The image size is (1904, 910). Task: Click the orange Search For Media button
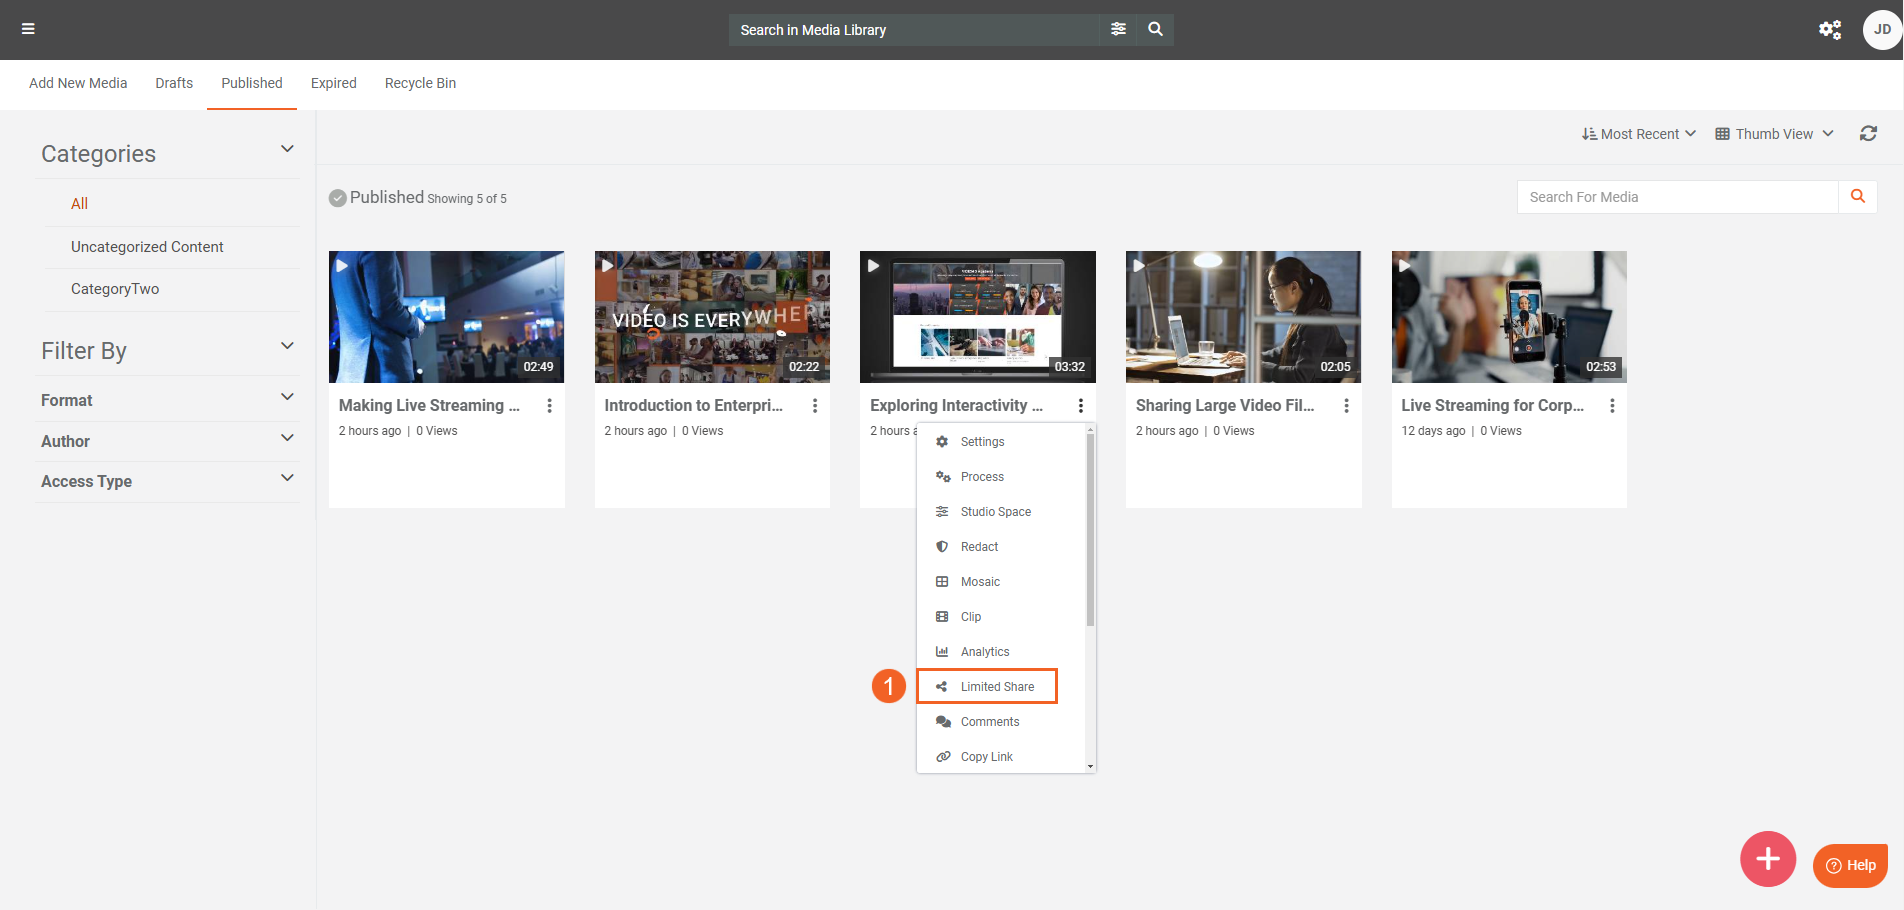(x=1857, y=197)
